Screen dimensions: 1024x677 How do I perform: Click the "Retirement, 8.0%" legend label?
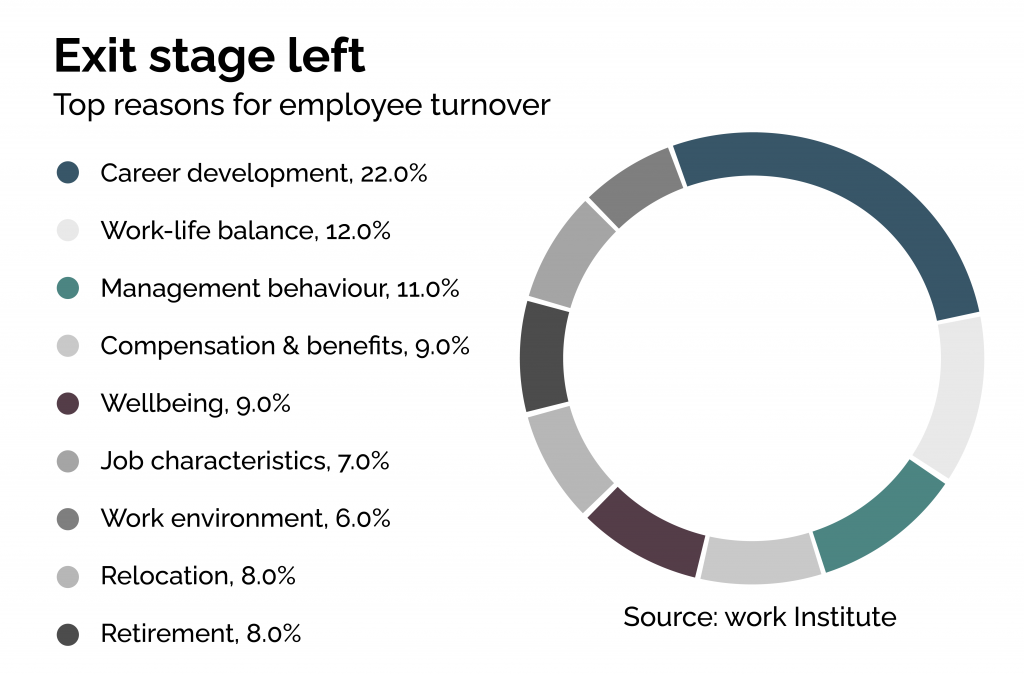click(x=200, y=634)
